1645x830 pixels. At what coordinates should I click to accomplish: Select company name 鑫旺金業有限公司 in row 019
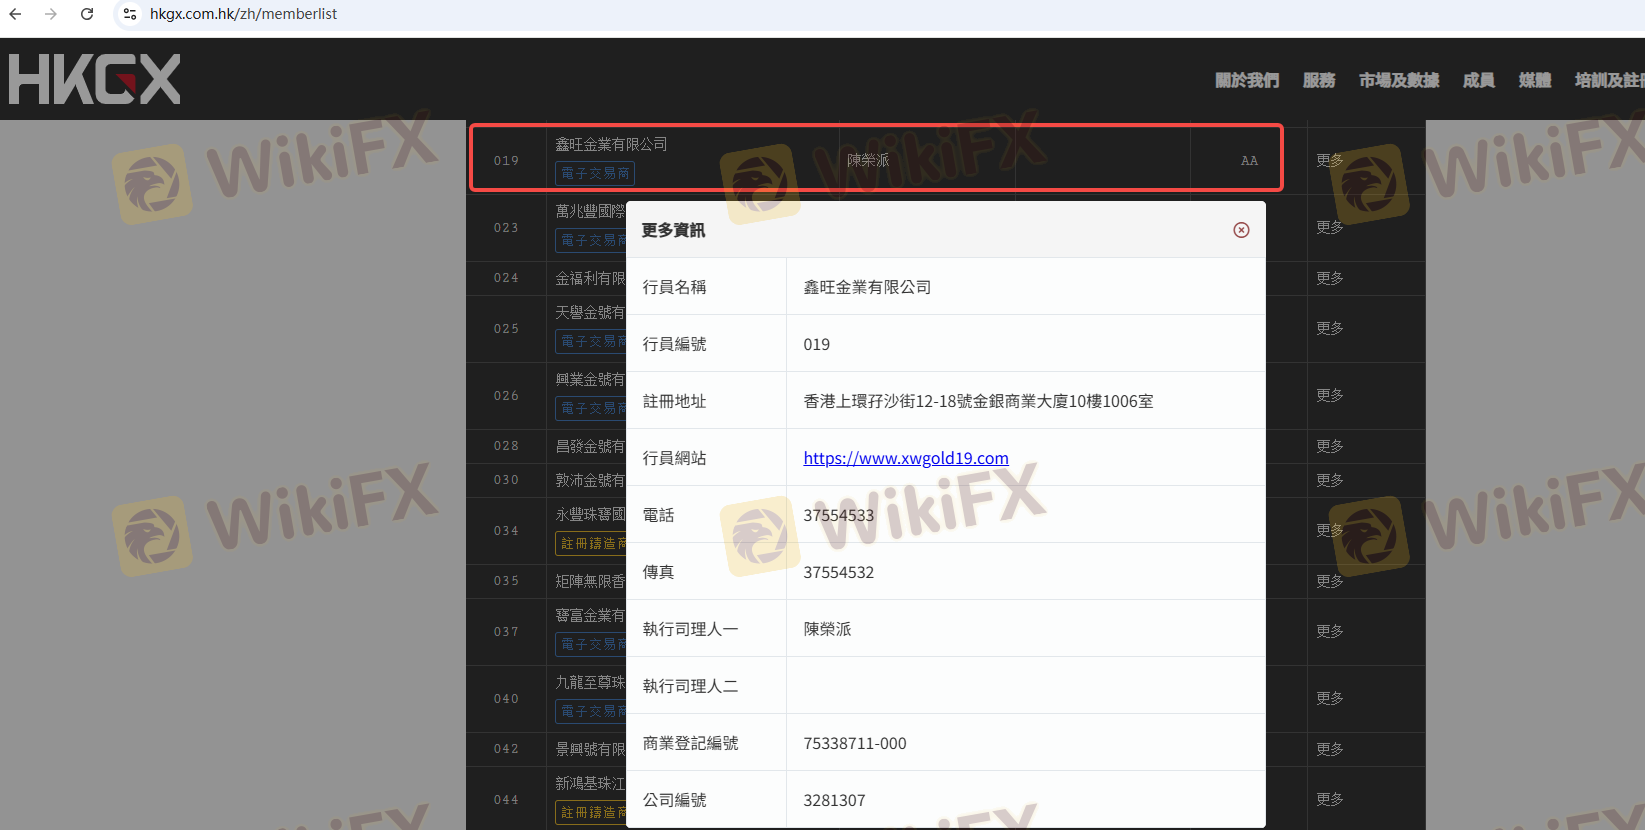point(611,145)
